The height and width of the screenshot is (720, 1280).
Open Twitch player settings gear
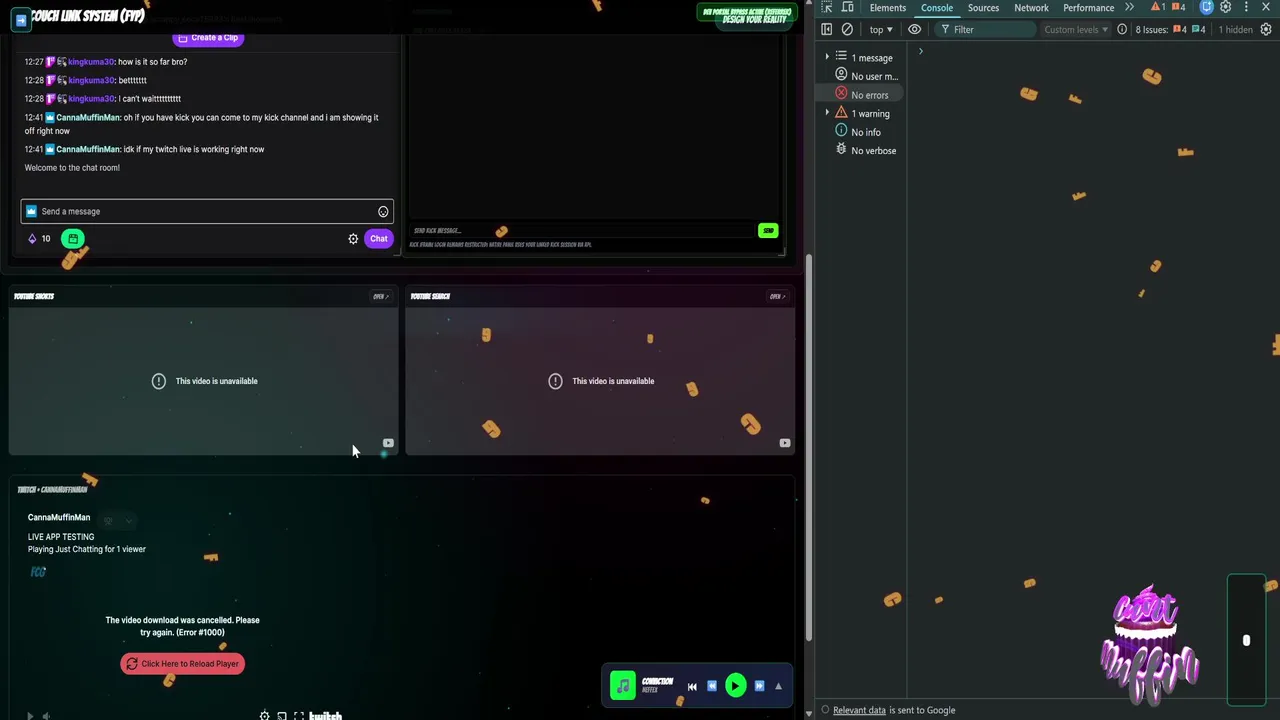coord(264,716)
